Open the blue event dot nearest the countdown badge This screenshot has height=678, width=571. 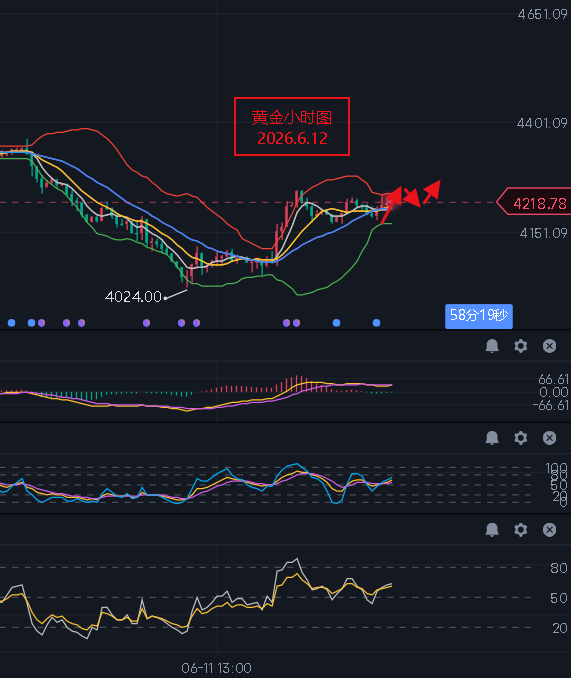tap(376, 323)
